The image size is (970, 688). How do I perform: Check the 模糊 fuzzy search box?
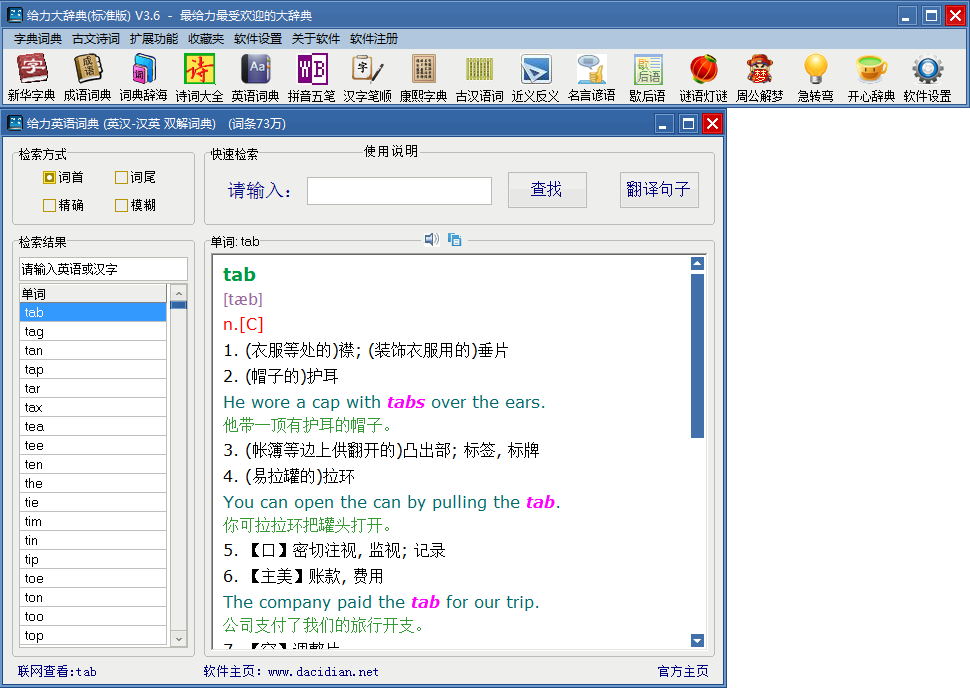click(x=122, y=206)
